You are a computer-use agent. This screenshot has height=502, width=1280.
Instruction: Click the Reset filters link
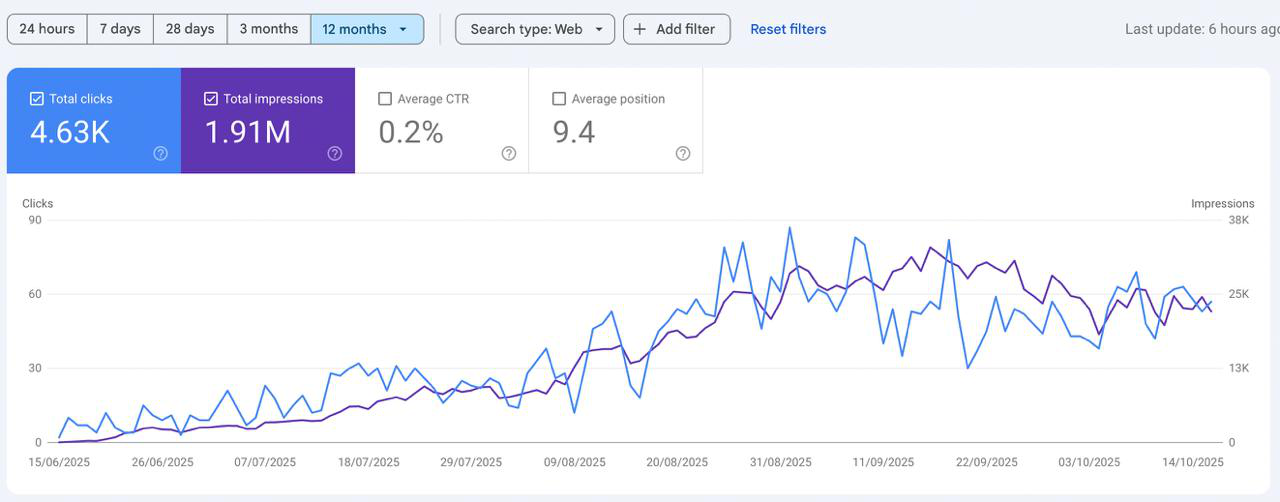point(788,29)
